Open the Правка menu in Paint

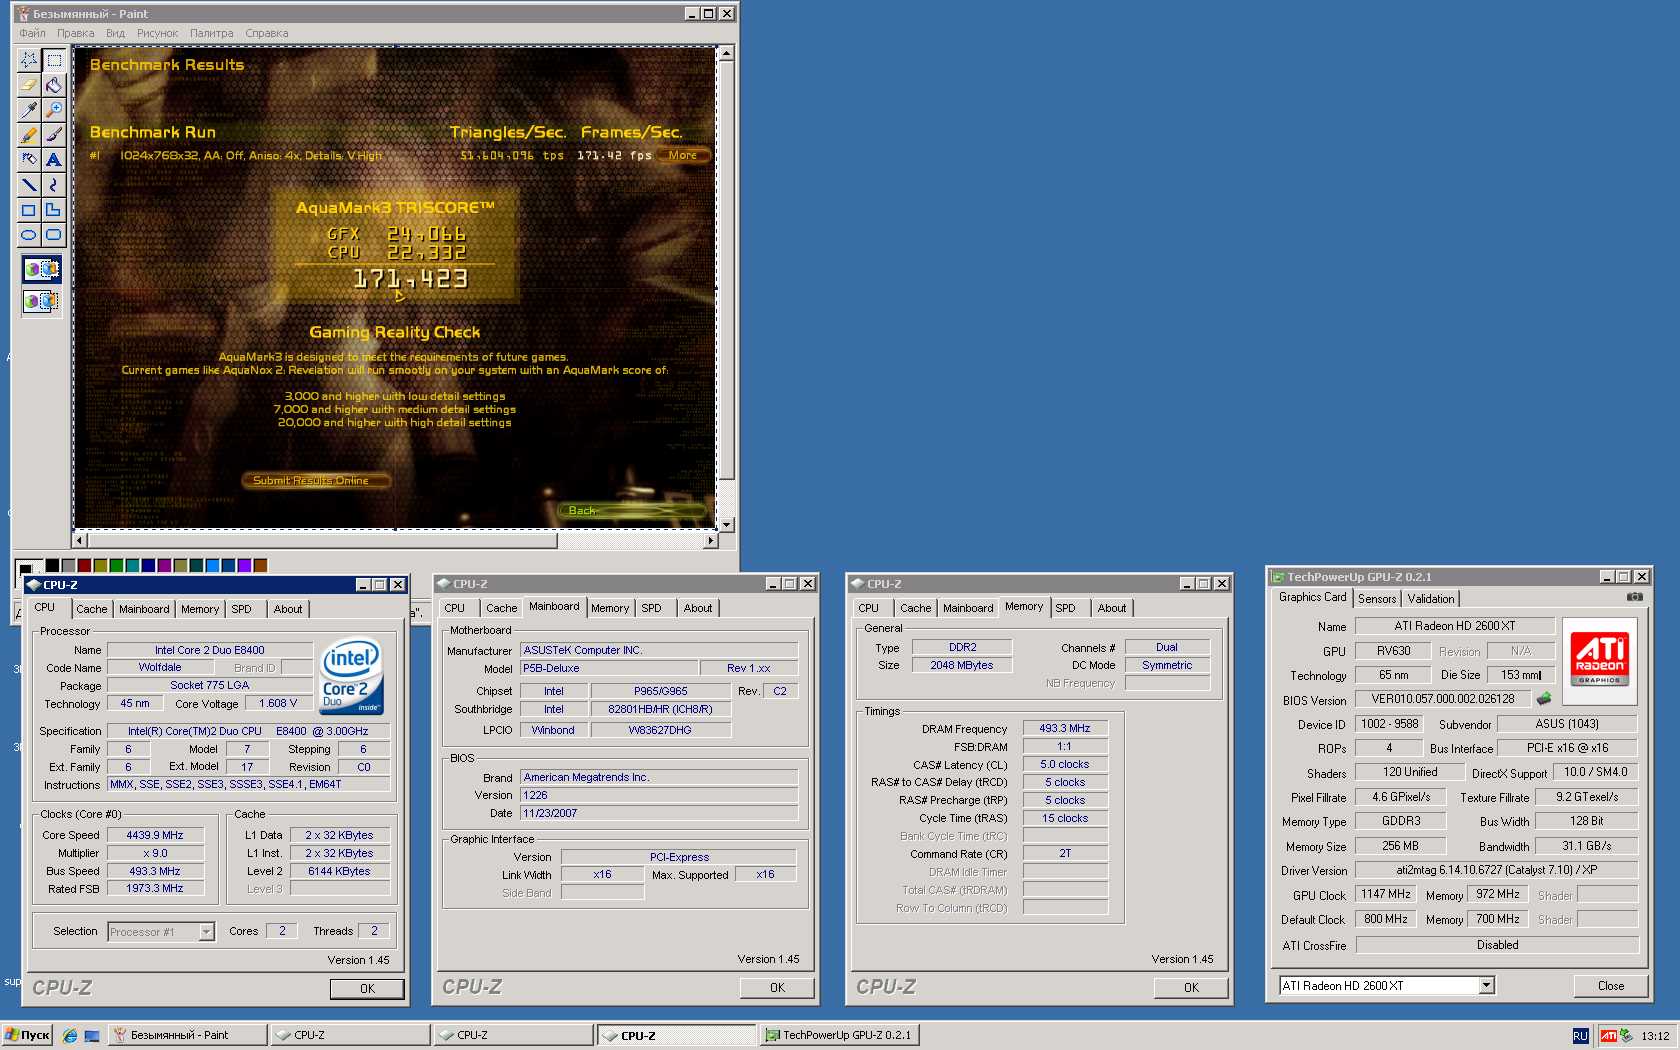[75, 33]
